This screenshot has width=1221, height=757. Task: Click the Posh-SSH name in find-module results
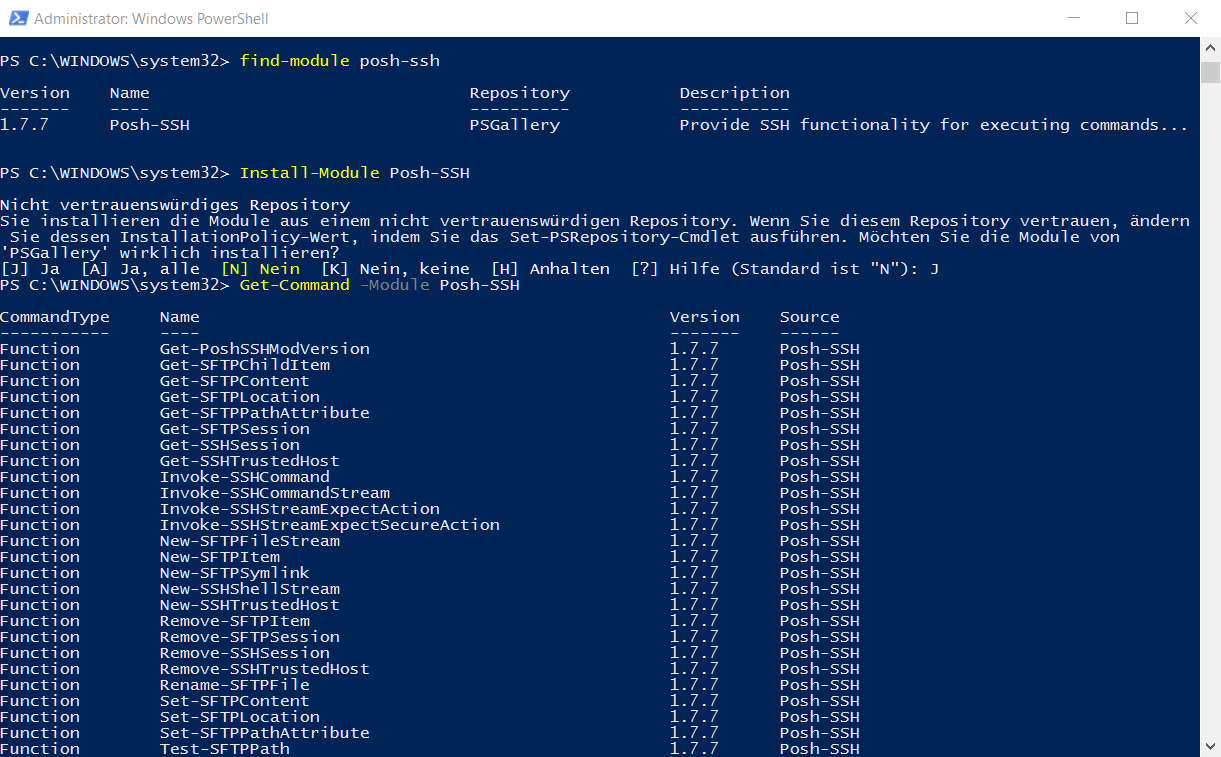pyautogui.click(x=150, y=125)
